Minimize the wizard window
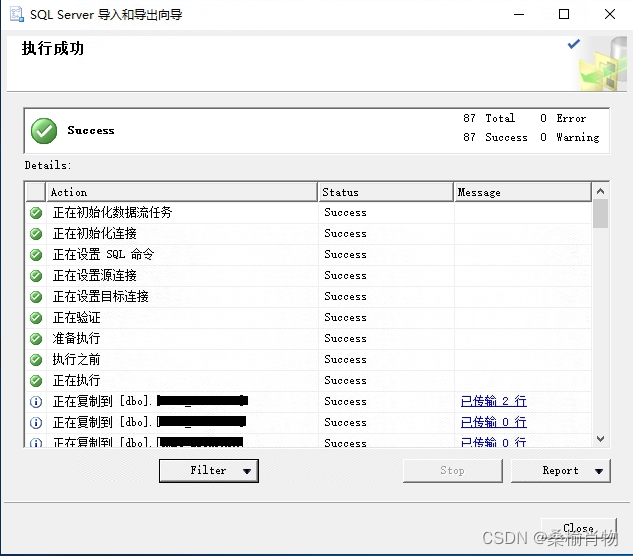 click(519, 15)
